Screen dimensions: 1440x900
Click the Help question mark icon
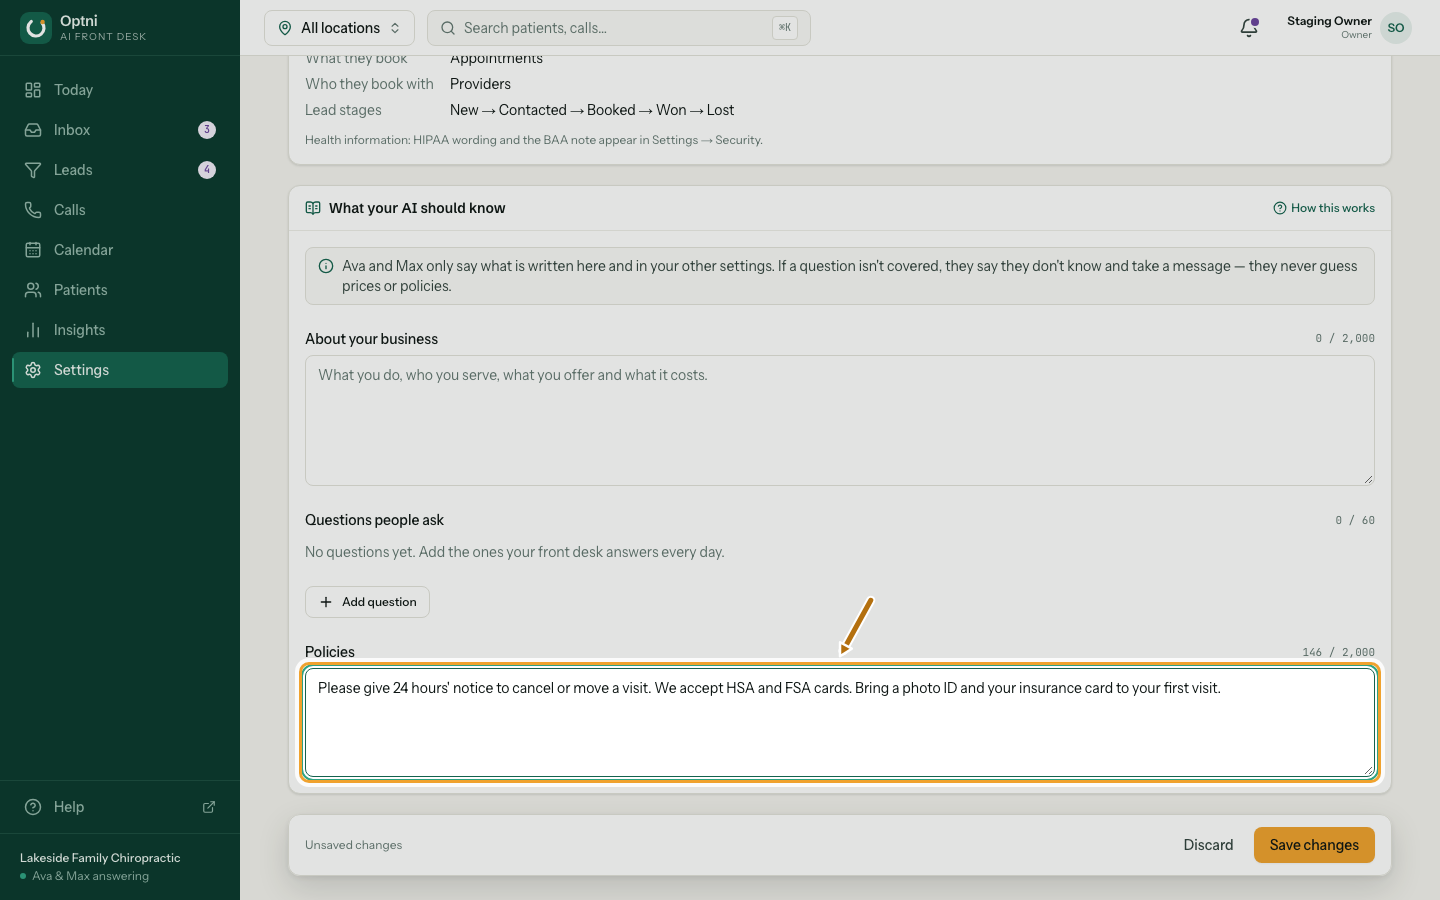(x=33, y=807)
